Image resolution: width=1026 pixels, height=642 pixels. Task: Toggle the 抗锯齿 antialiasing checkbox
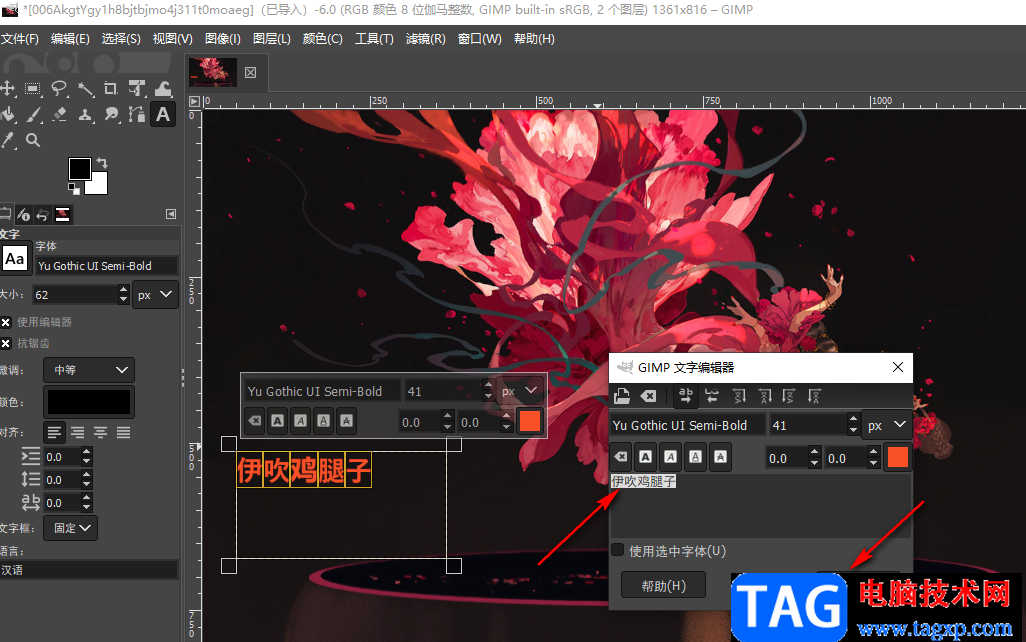(x=6, y=343)
